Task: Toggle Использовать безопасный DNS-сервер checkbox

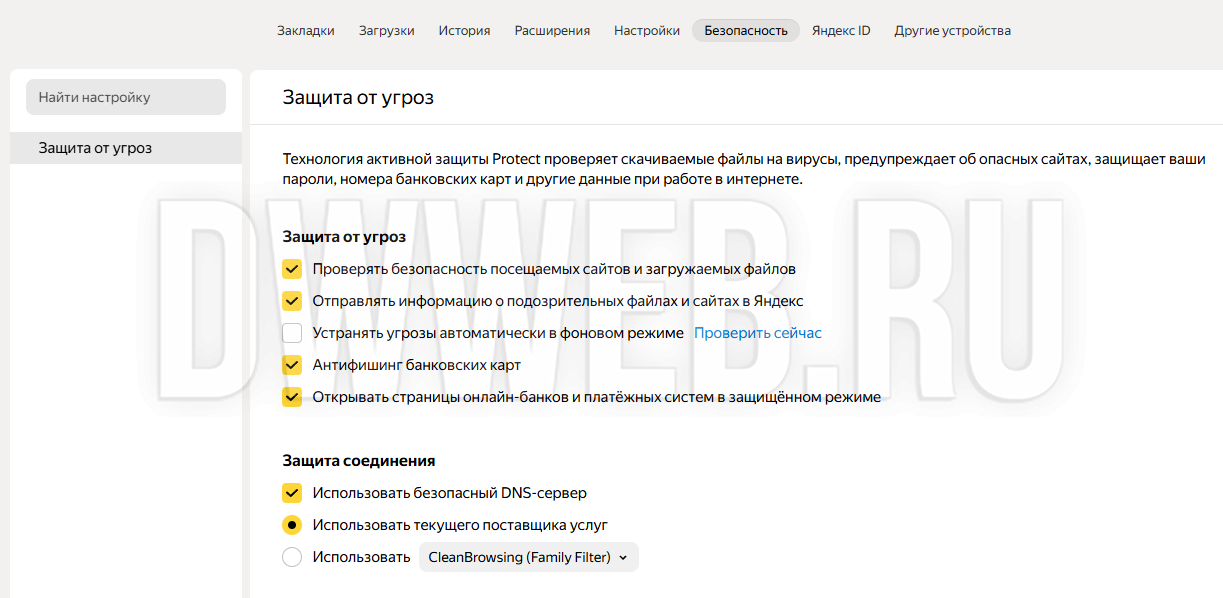Action: click(x=292, y=493)
